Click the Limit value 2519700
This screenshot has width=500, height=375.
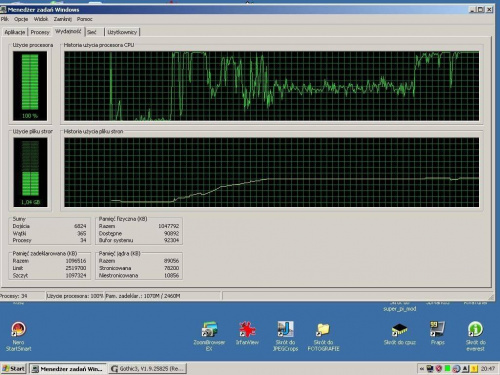tap(76, 268)
